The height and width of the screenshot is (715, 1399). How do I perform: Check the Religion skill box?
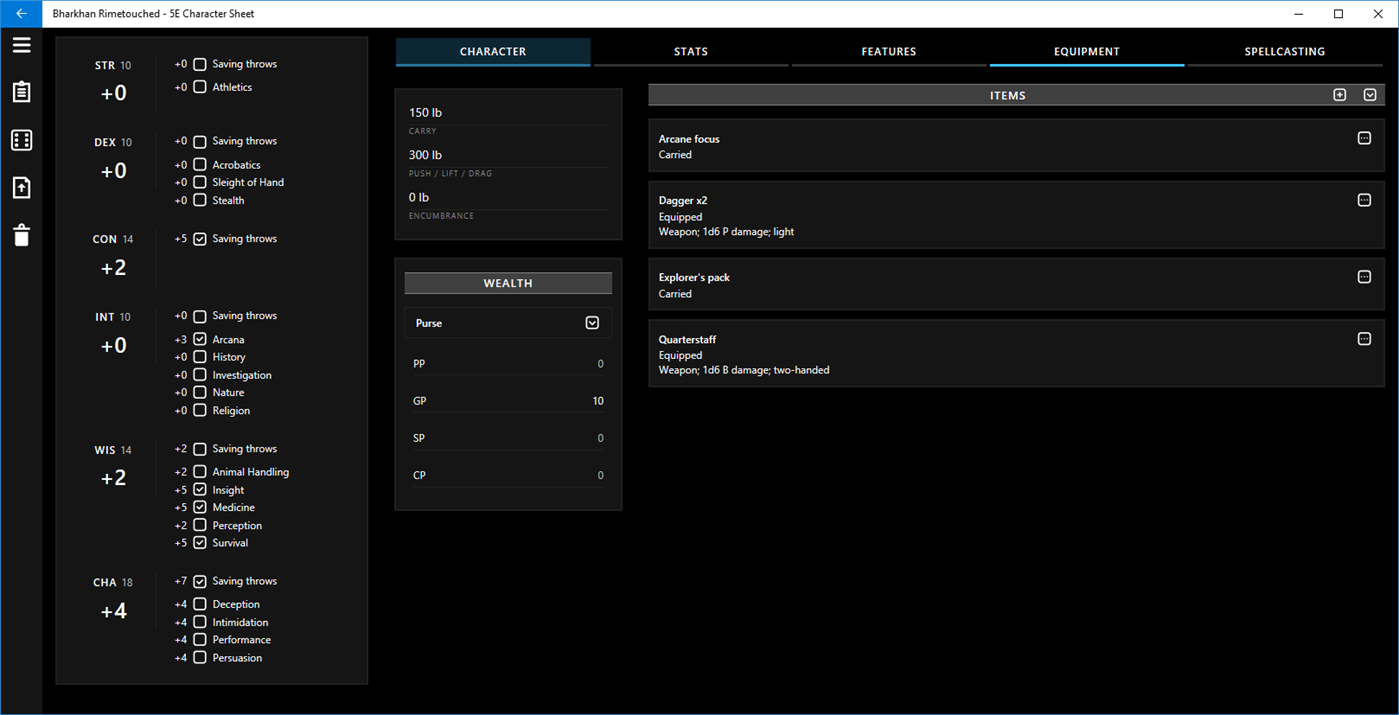(x=200, y=410)
